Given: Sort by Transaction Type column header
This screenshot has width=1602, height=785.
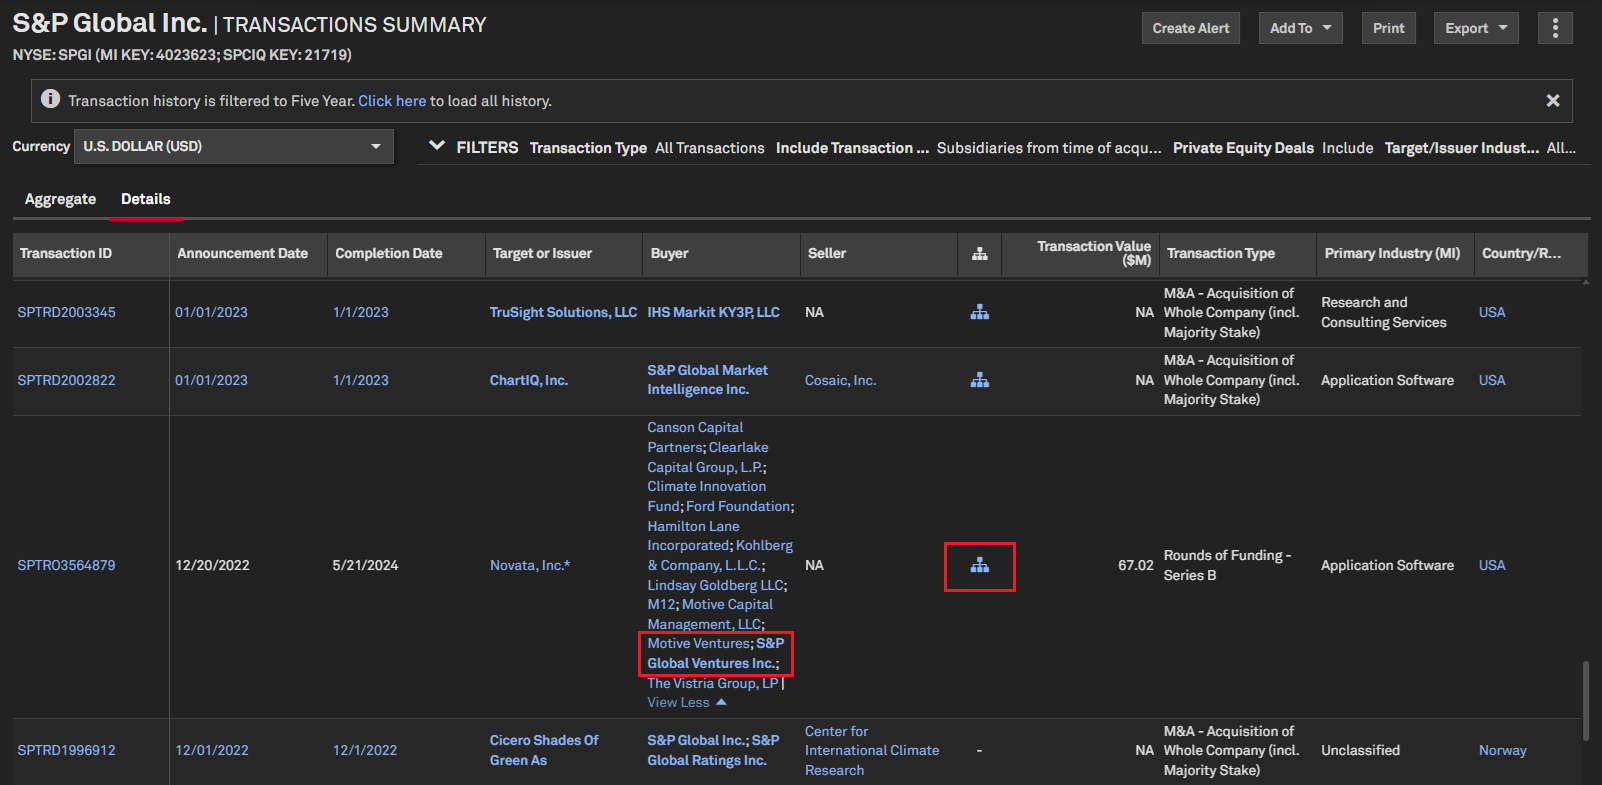Looking at the screenshot, I should pyautogui.click(x=1221, y=253).
